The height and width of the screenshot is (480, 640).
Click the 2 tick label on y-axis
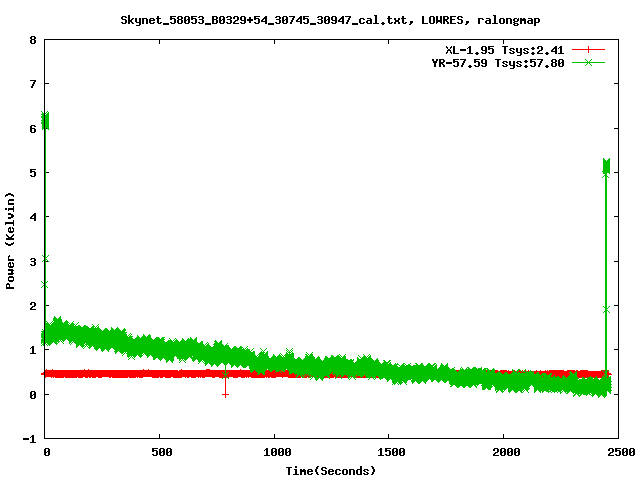tap(33, 306)
